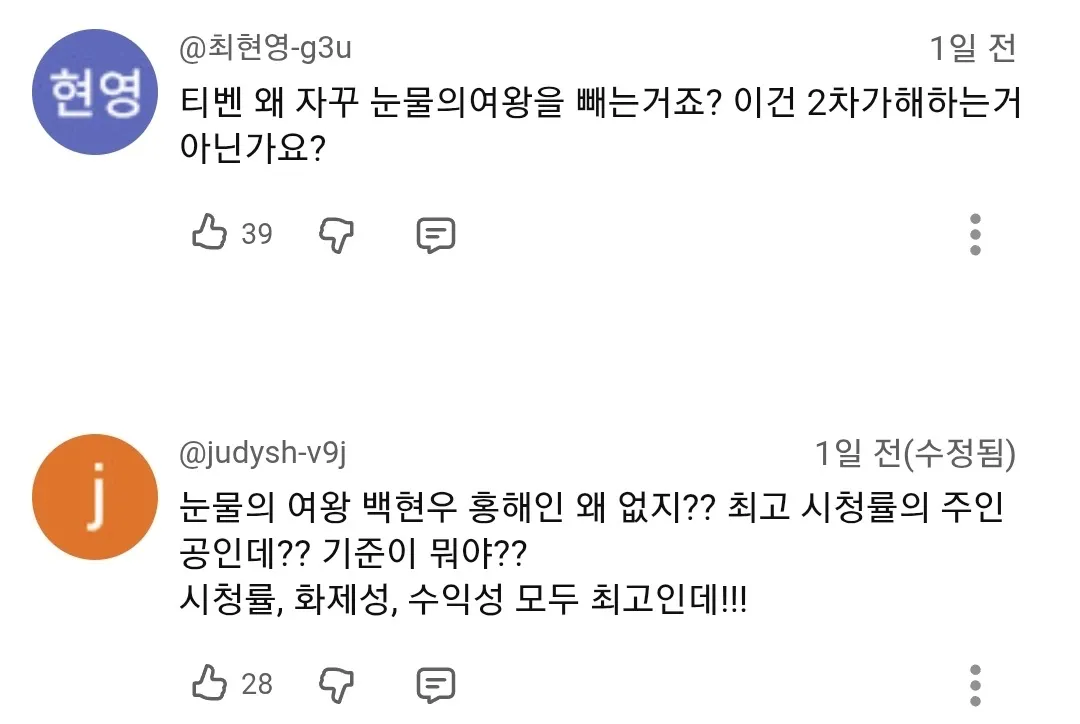
Task: Open options menu for @judysh-v9j's comment
Action: click(x=975, y=685)
